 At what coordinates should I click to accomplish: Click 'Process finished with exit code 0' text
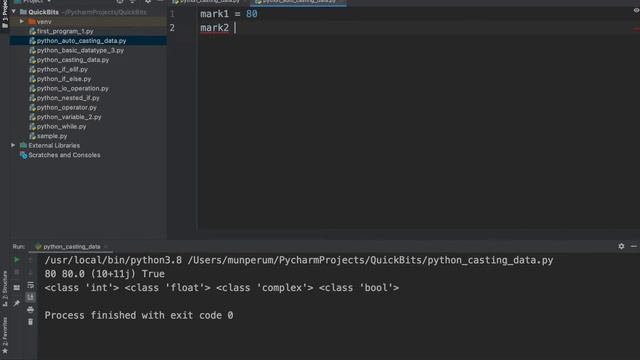tap(139, 315)
